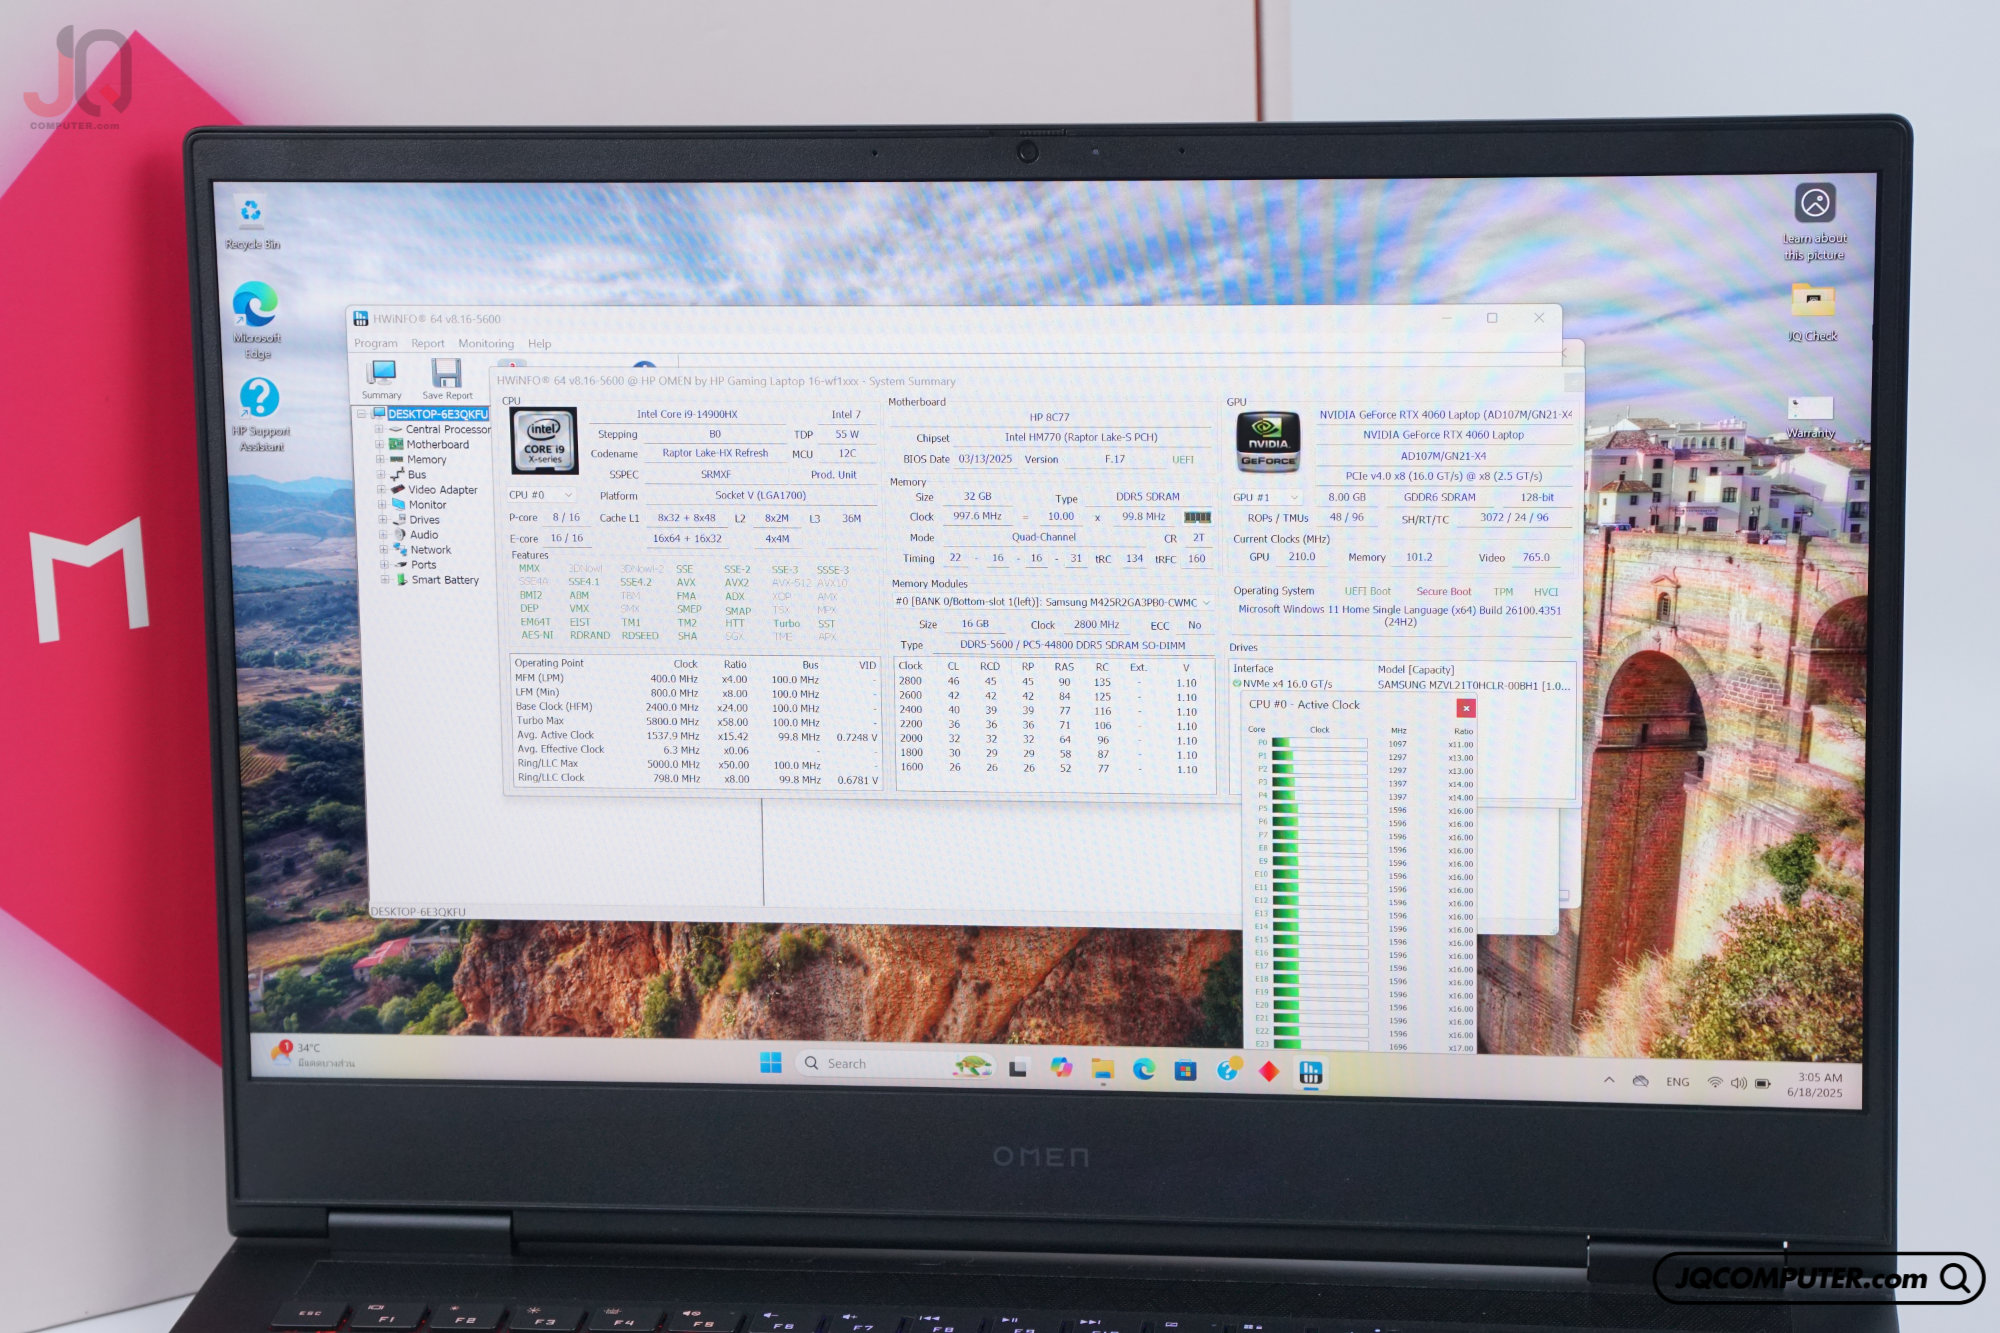Click the volume speaker icon in the tray
This screenshot has width=2000, height=1333.
(x=1738, y=1083)
